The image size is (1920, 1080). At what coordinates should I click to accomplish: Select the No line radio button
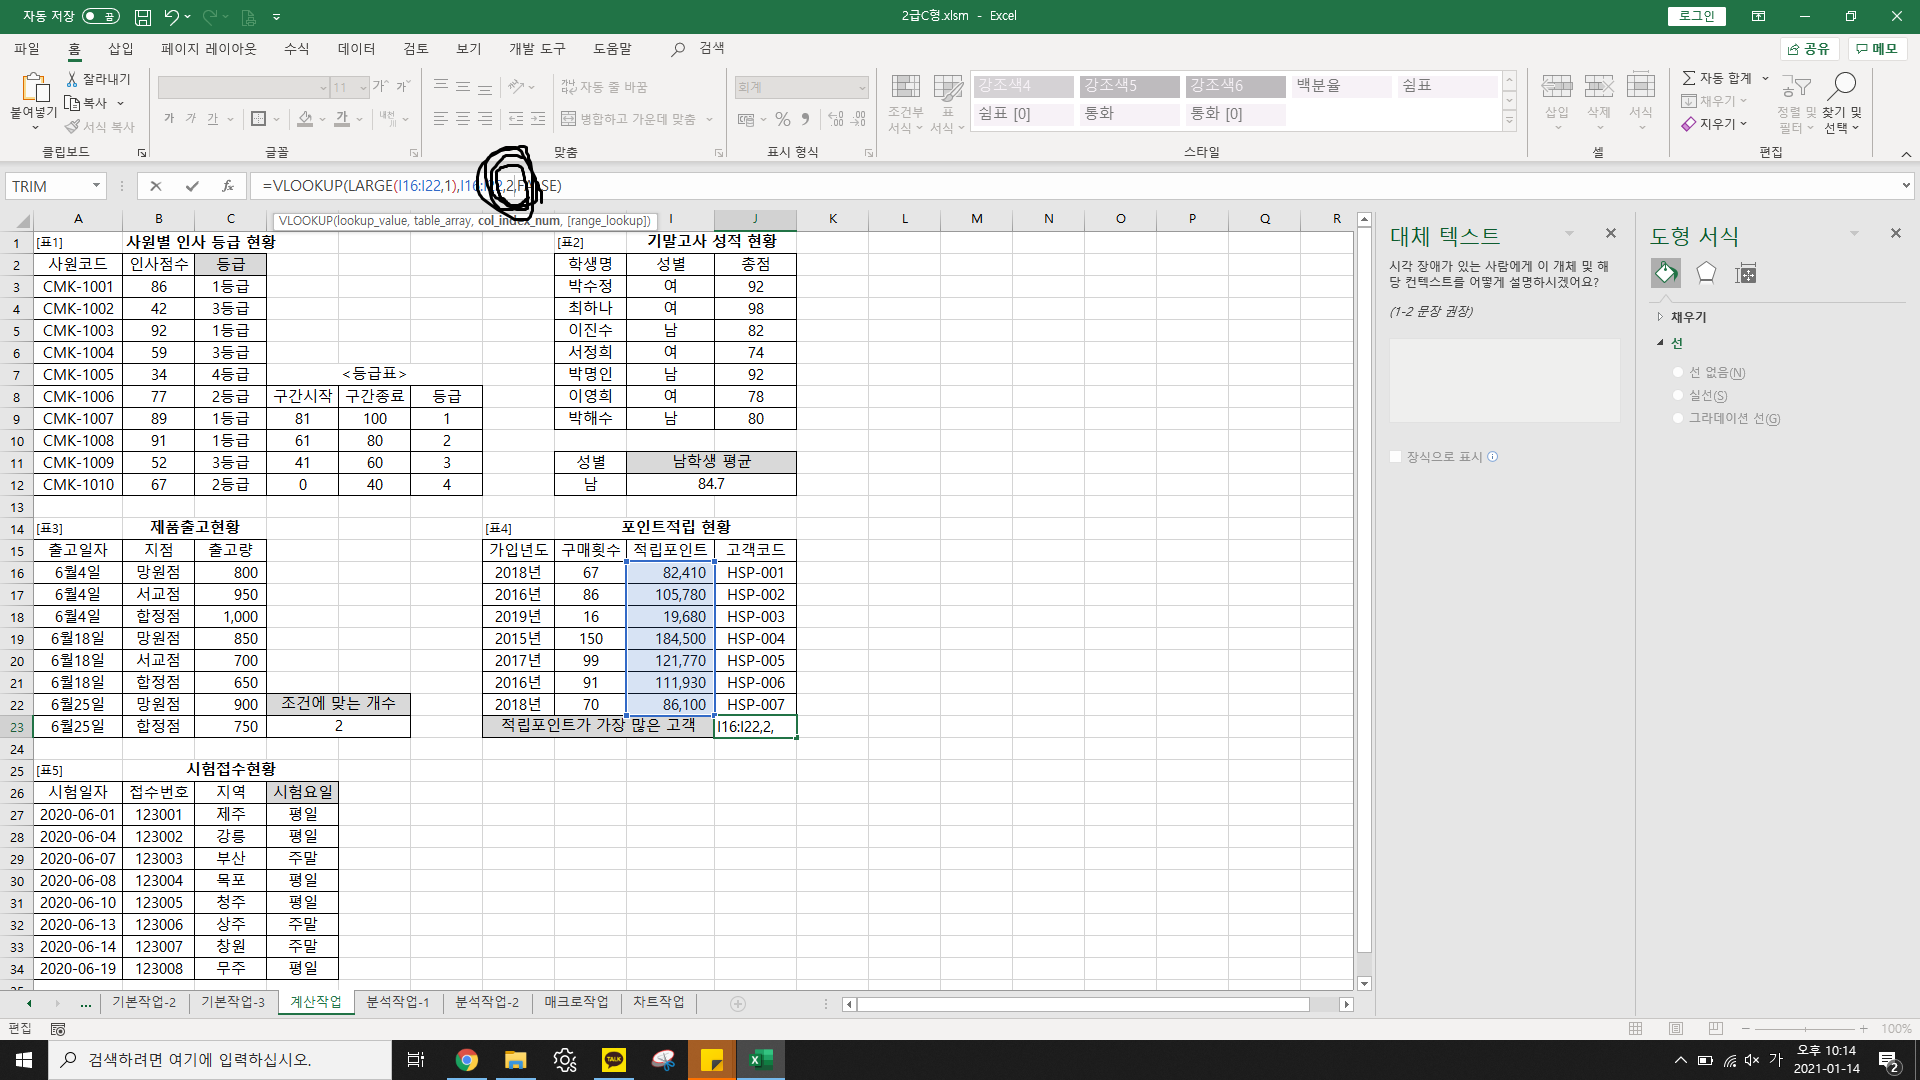(x=1678, y=373)
